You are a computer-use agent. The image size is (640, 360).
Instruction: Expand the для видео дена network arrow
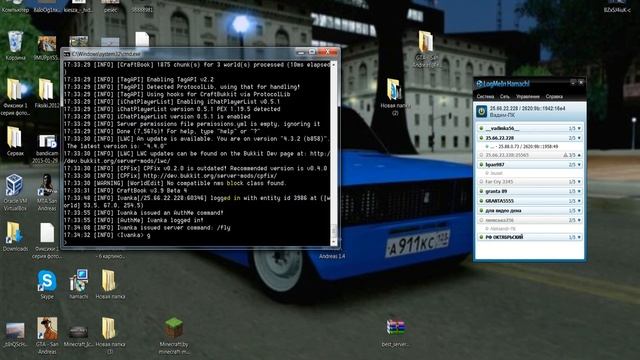coord(579,211)
